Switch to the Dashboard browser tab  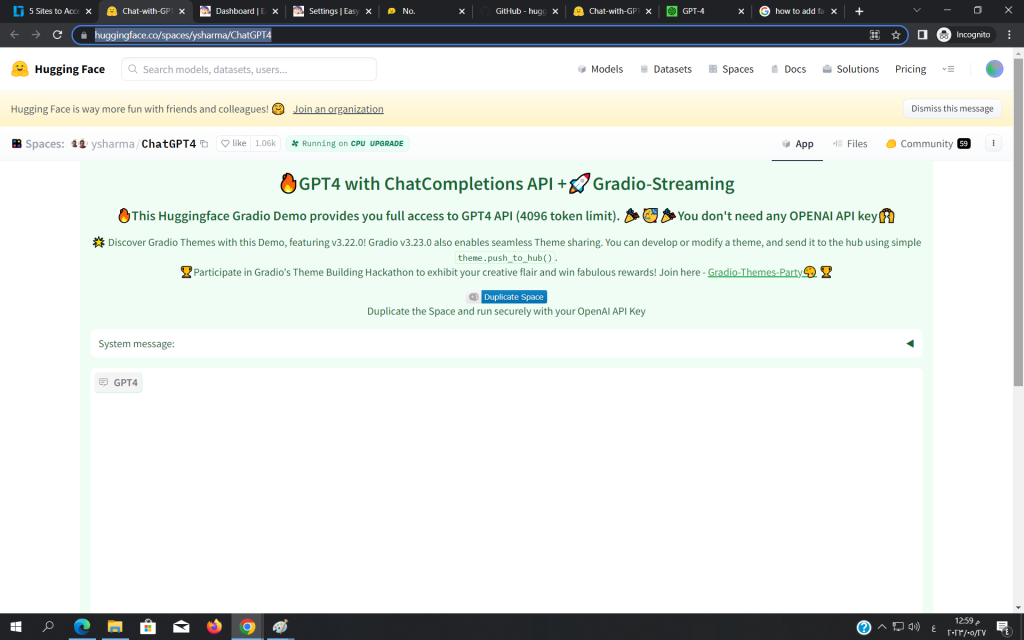240,11
